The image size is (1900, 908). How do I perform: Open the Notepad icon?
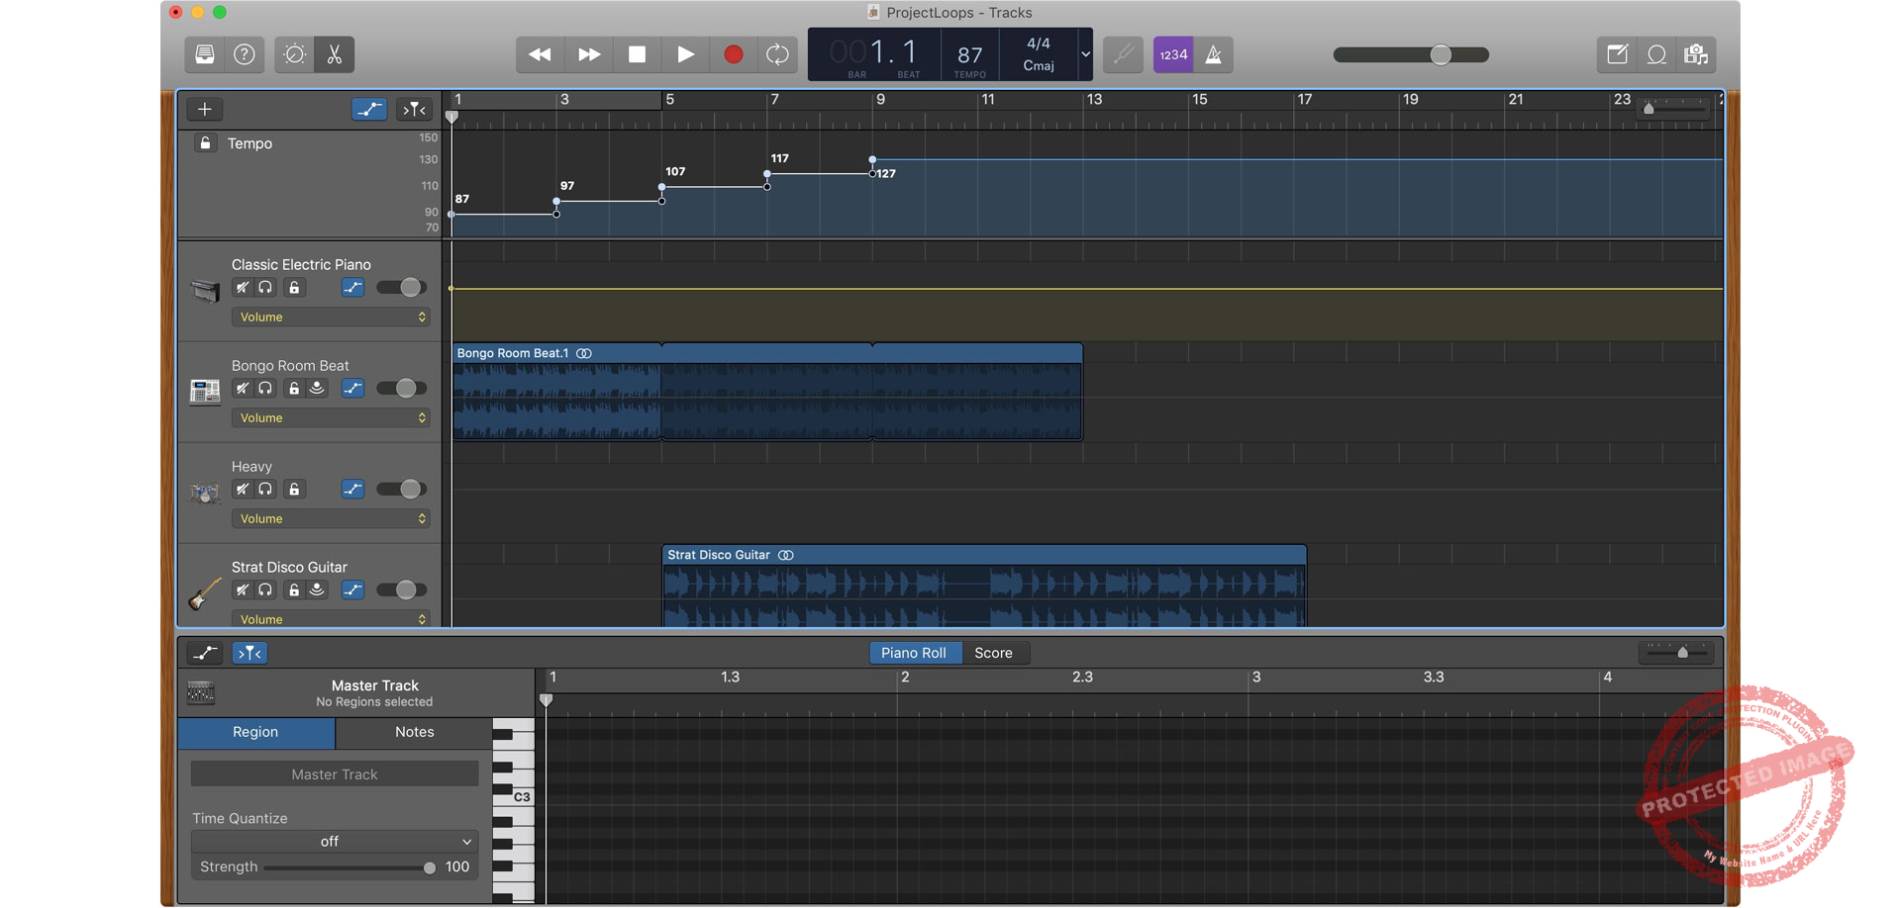click(1616, 55)
